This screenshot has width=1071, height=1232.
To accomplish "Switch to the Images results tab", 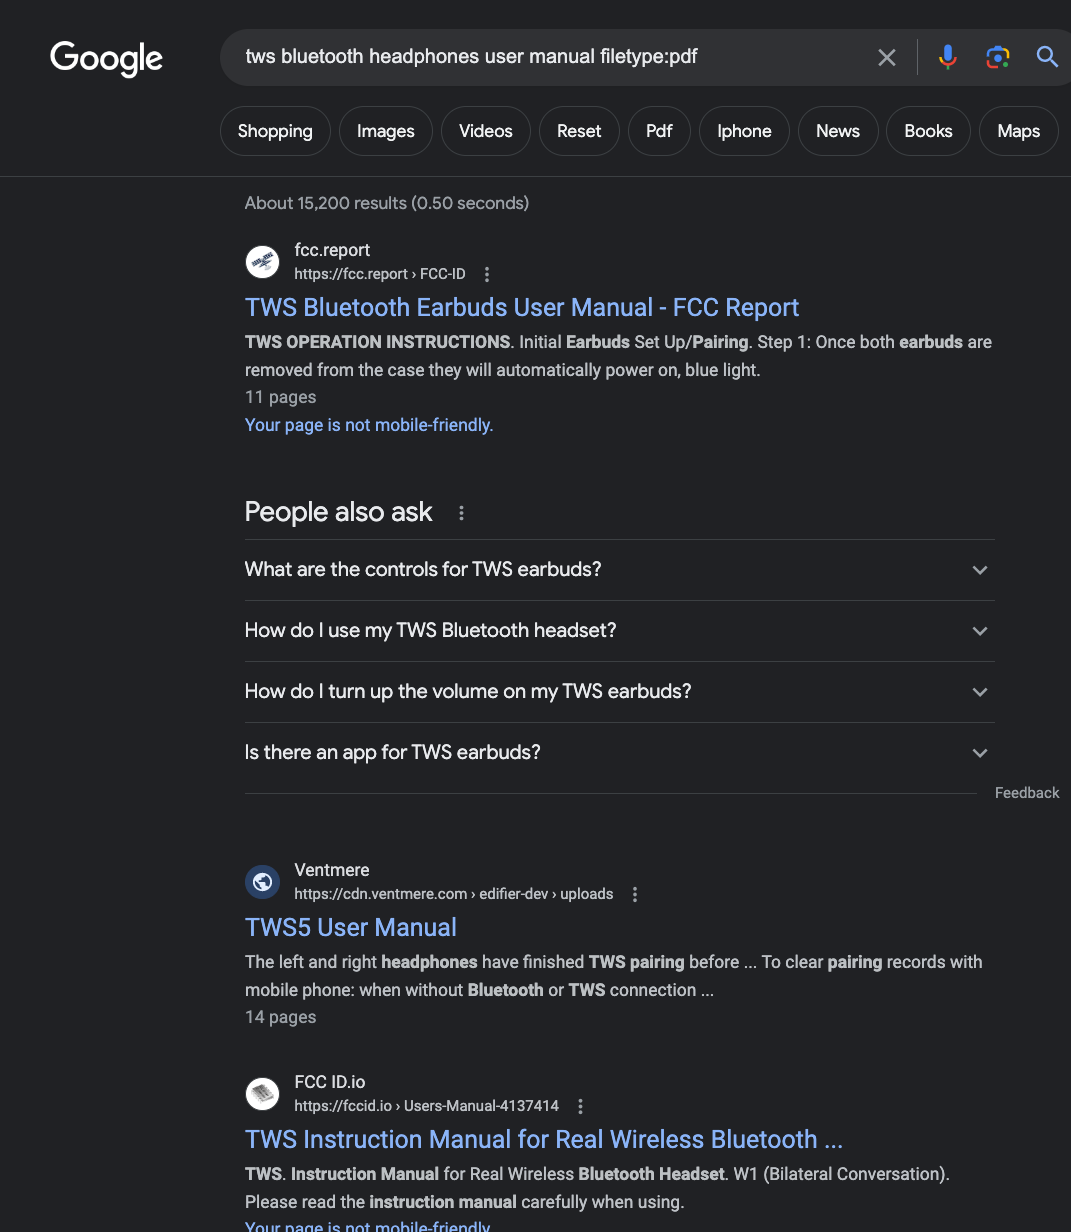I will 385,130.
